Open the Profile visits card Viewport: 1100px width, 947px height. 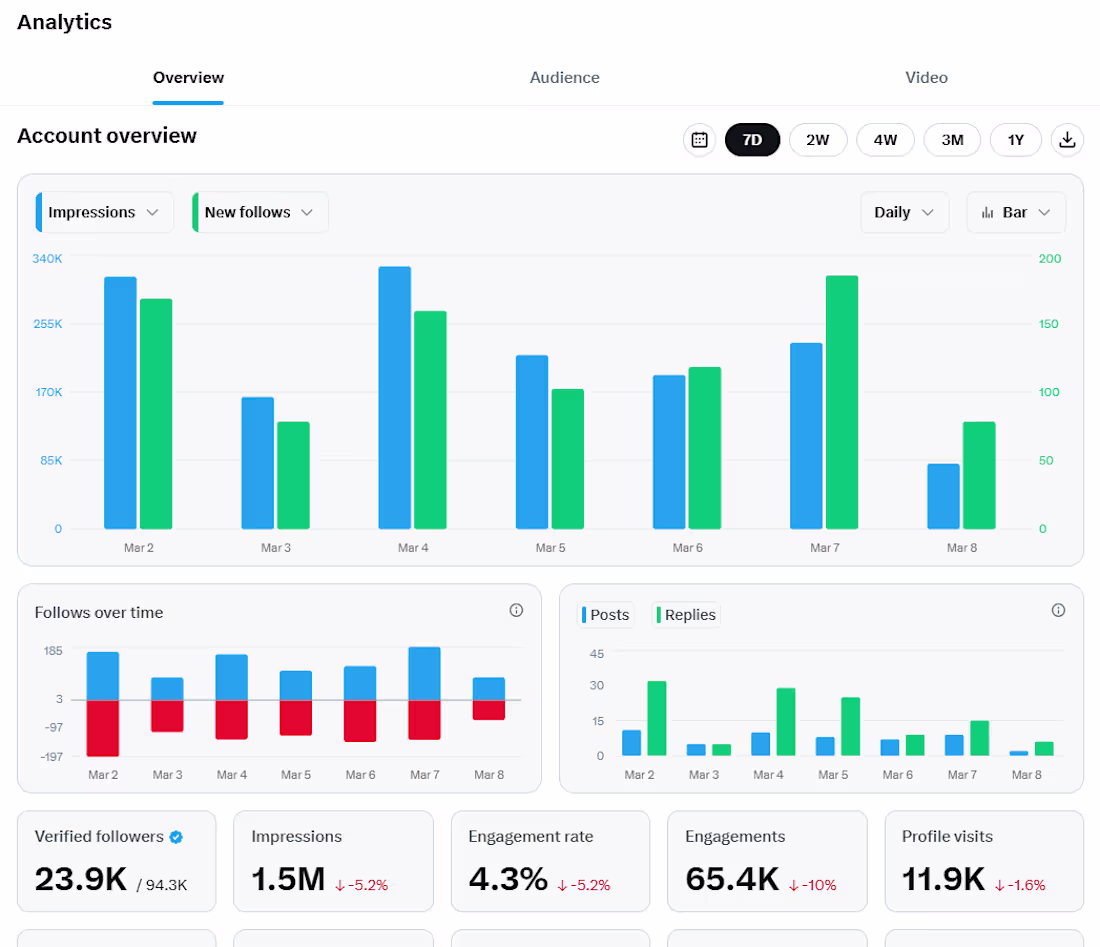coord(984,861)
